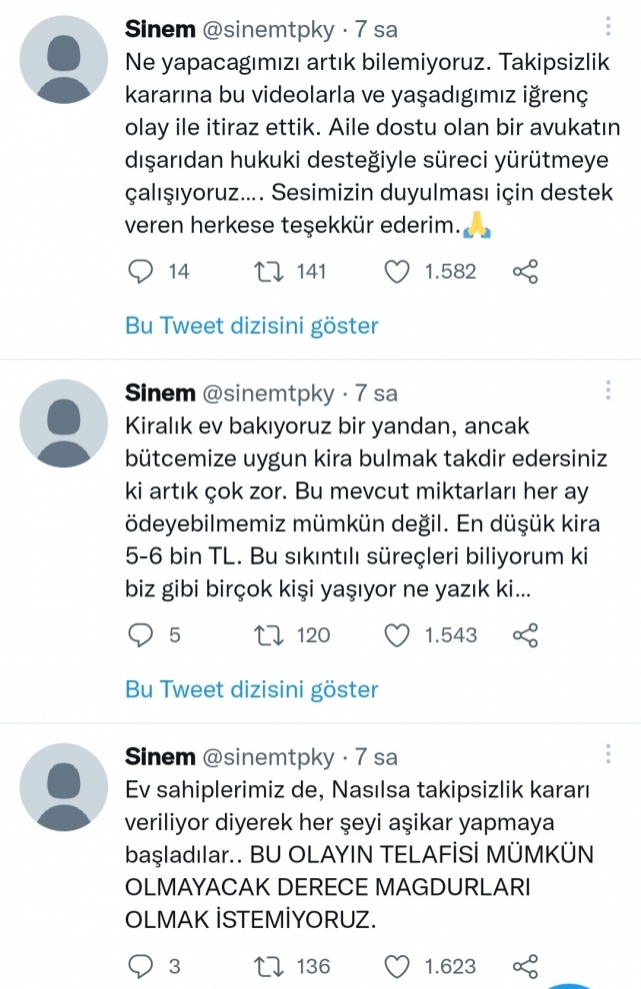
Task: Like the tweet with 1.623 likes
Action: click(x=399, y=966)
